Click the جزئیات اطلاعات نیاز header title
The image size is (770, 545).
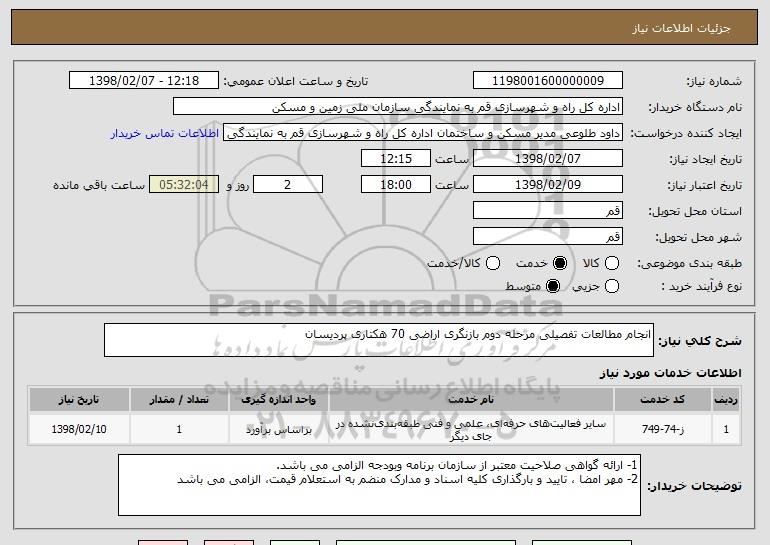click(x=681, y=28)
